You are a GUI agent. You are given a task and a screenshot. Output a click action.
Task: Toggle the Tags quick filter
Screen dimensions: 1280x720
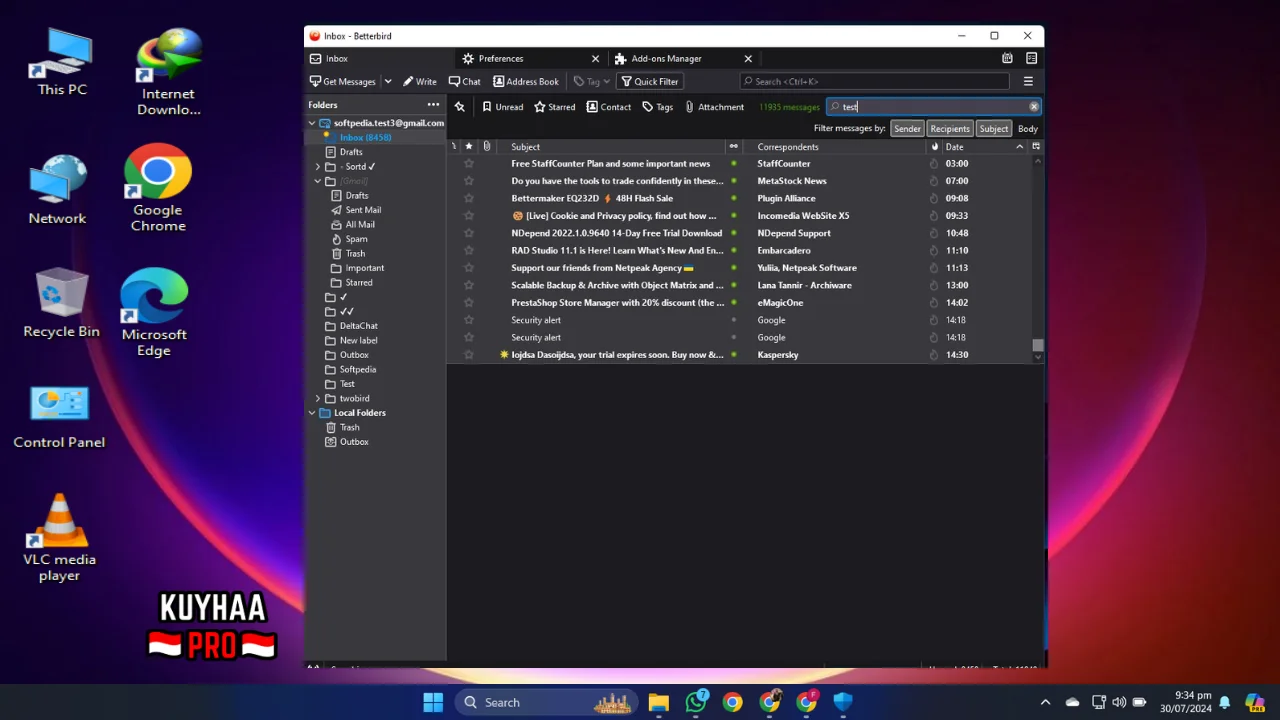(657, 107)
